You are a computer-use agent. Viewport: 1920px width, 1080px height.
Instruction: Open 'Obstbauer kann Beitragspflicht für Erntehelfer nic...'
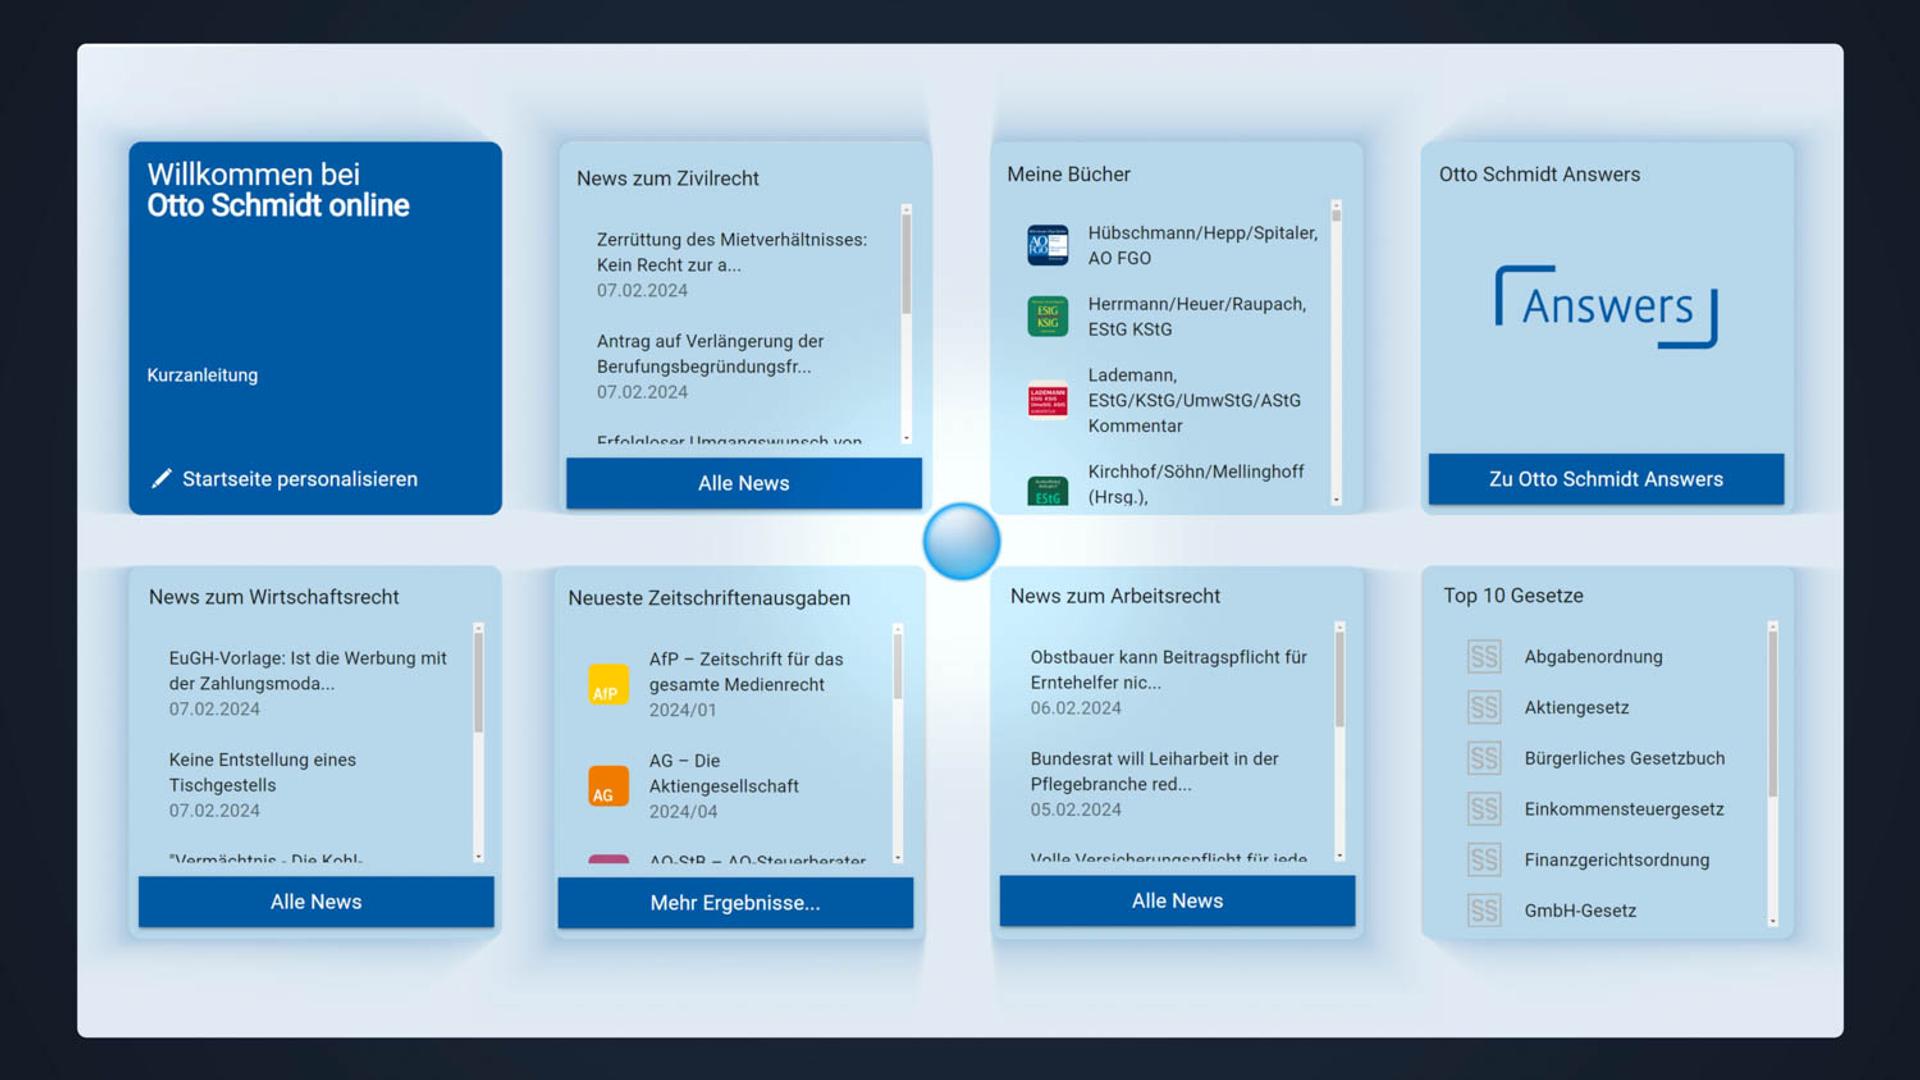point(1169,670)
